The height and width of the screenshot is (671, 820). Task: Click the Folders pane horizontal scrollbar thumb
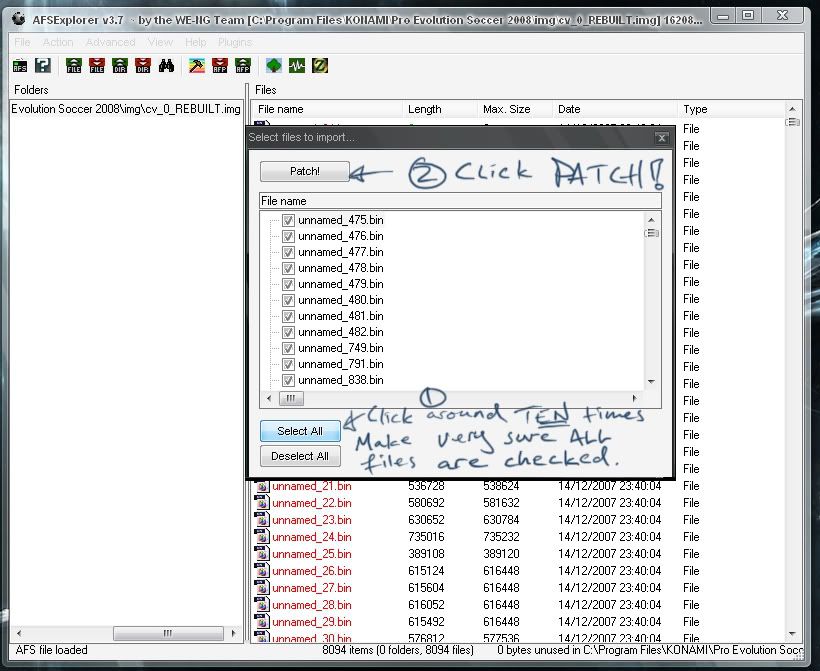(168, 633)
